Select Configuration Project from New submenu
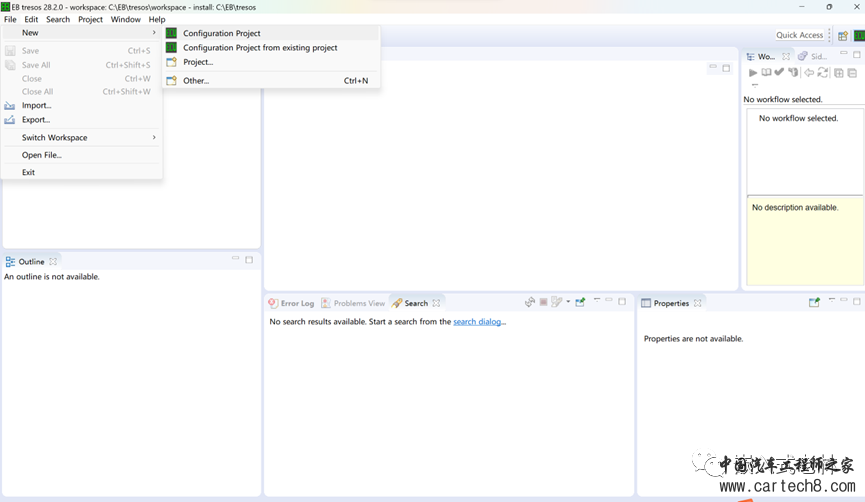Viewport: 865px width, 502px height. click(x=221, y=33)
